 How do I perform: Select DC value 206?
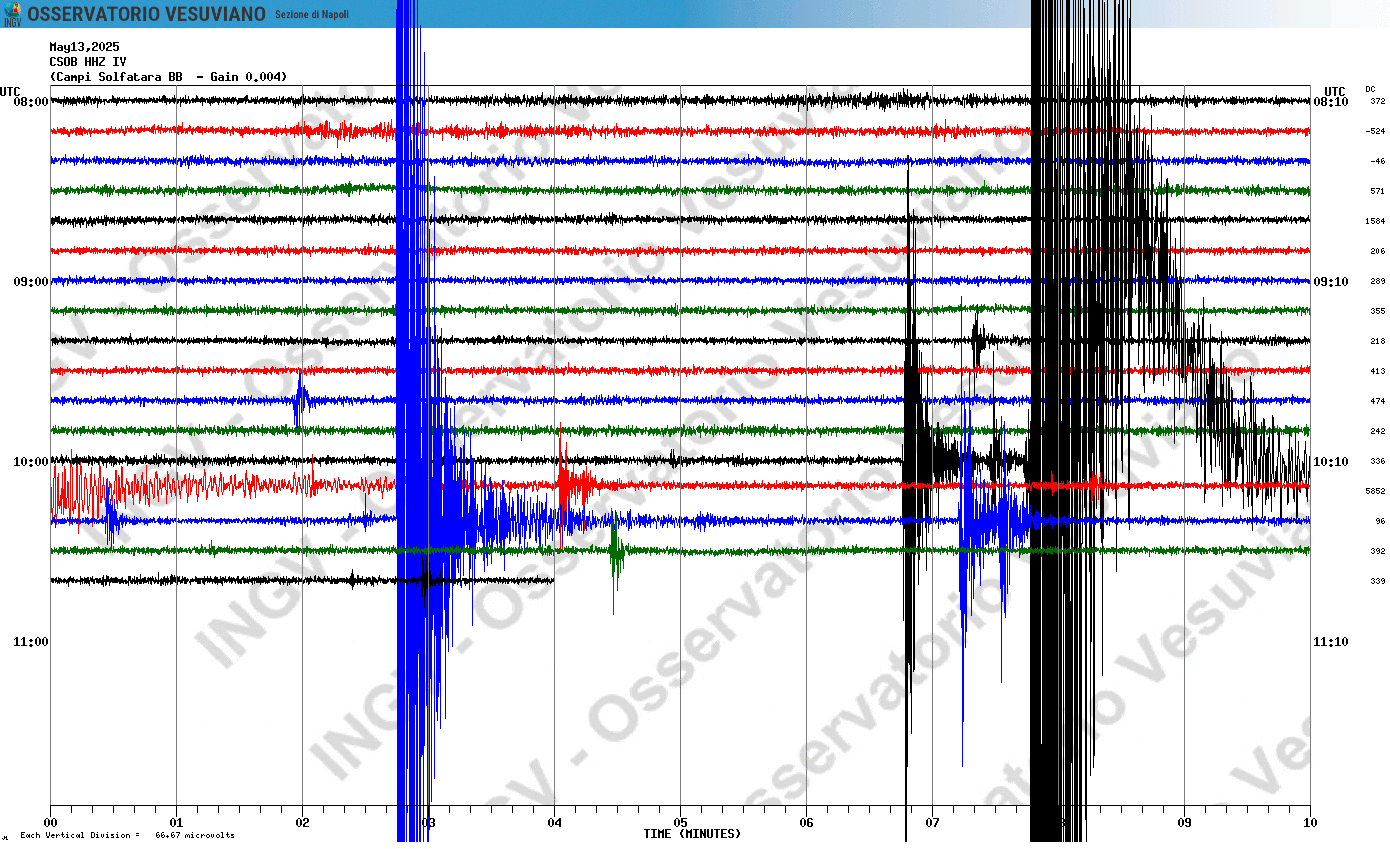pos(1378,251)
